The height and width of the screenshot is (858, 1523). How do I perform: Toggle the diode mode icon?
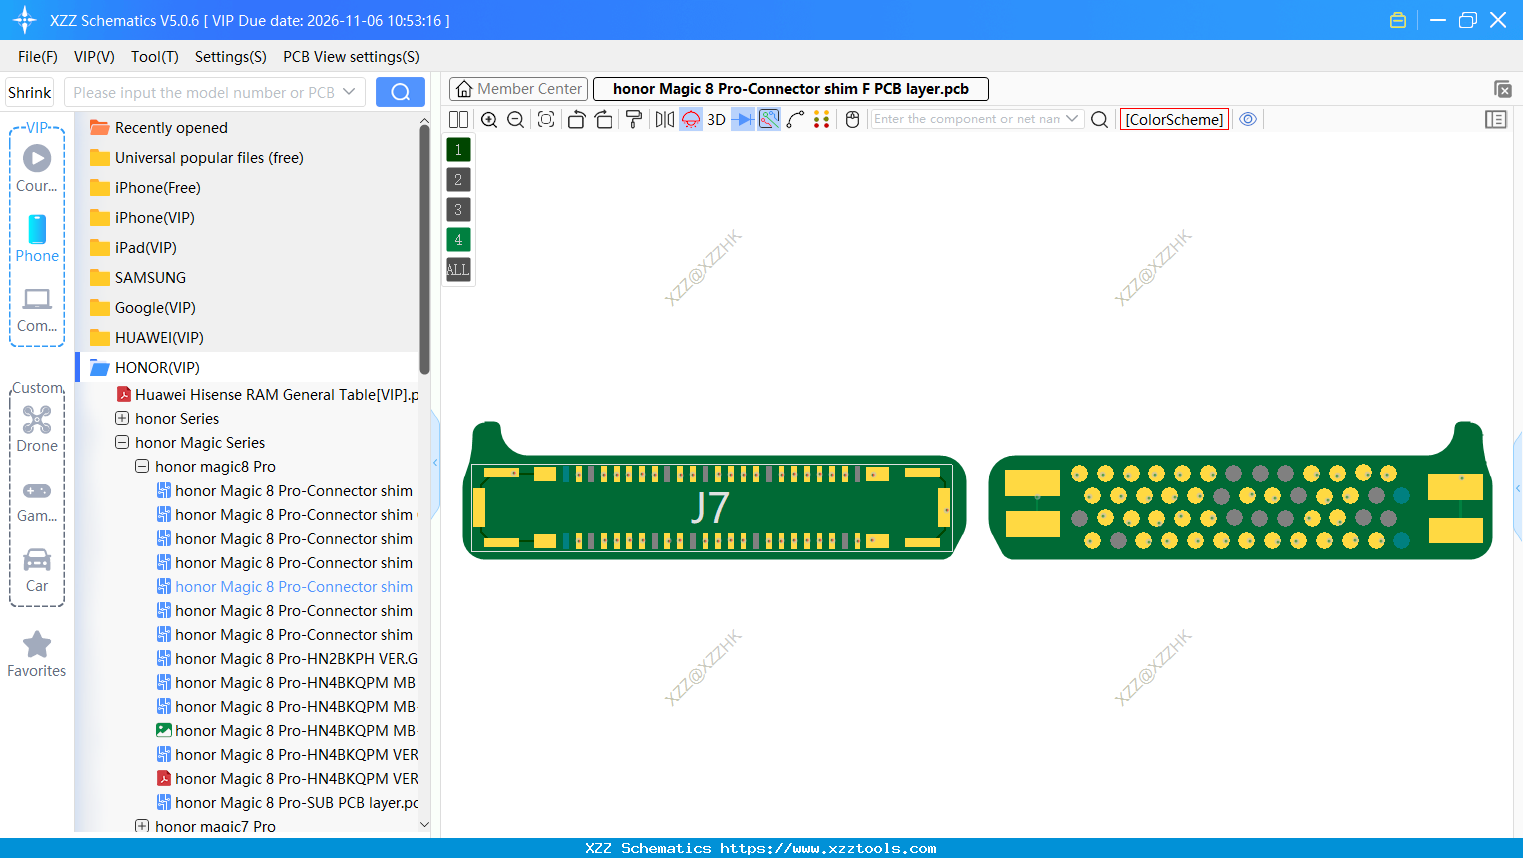pos(743,119)
